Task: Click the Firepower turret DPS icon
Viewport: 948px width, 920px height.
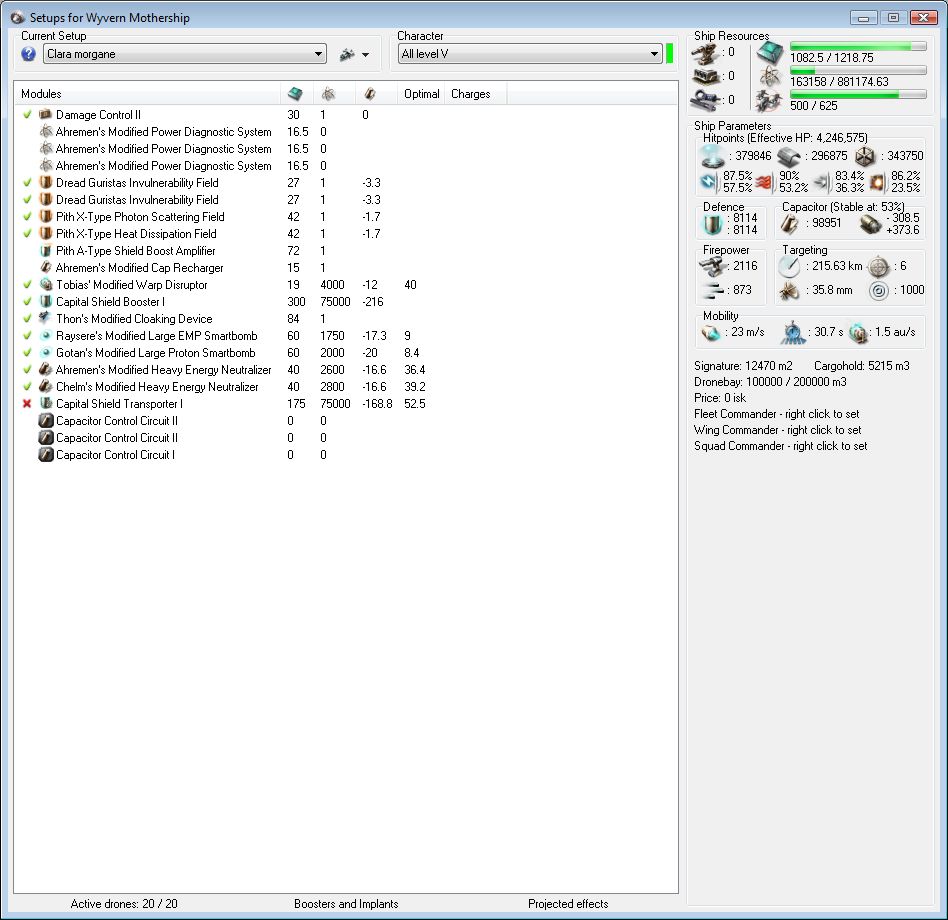Action: pos(712,266)
